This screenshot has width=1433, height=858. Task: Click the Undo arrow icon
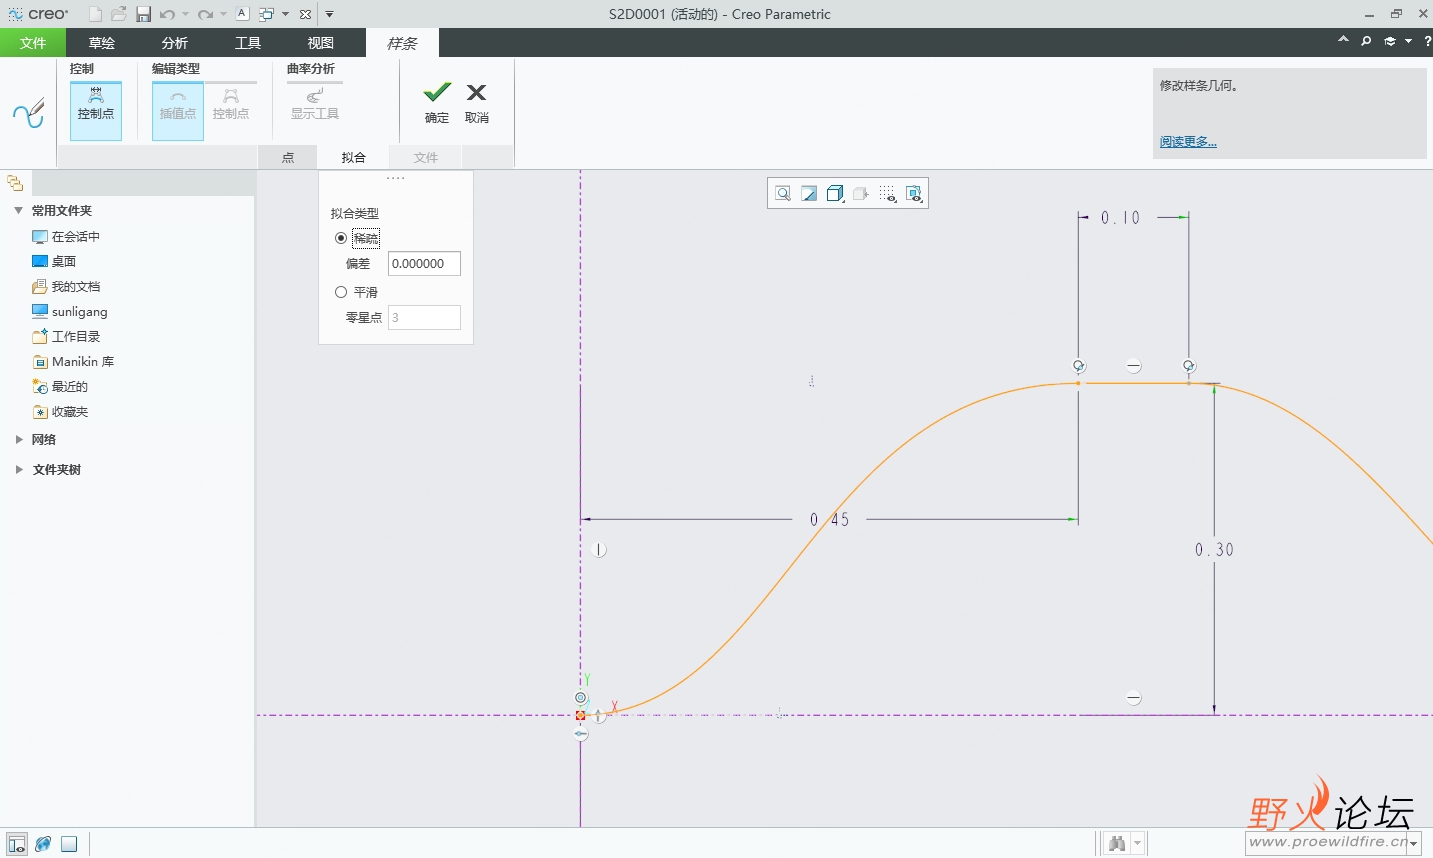167,14
